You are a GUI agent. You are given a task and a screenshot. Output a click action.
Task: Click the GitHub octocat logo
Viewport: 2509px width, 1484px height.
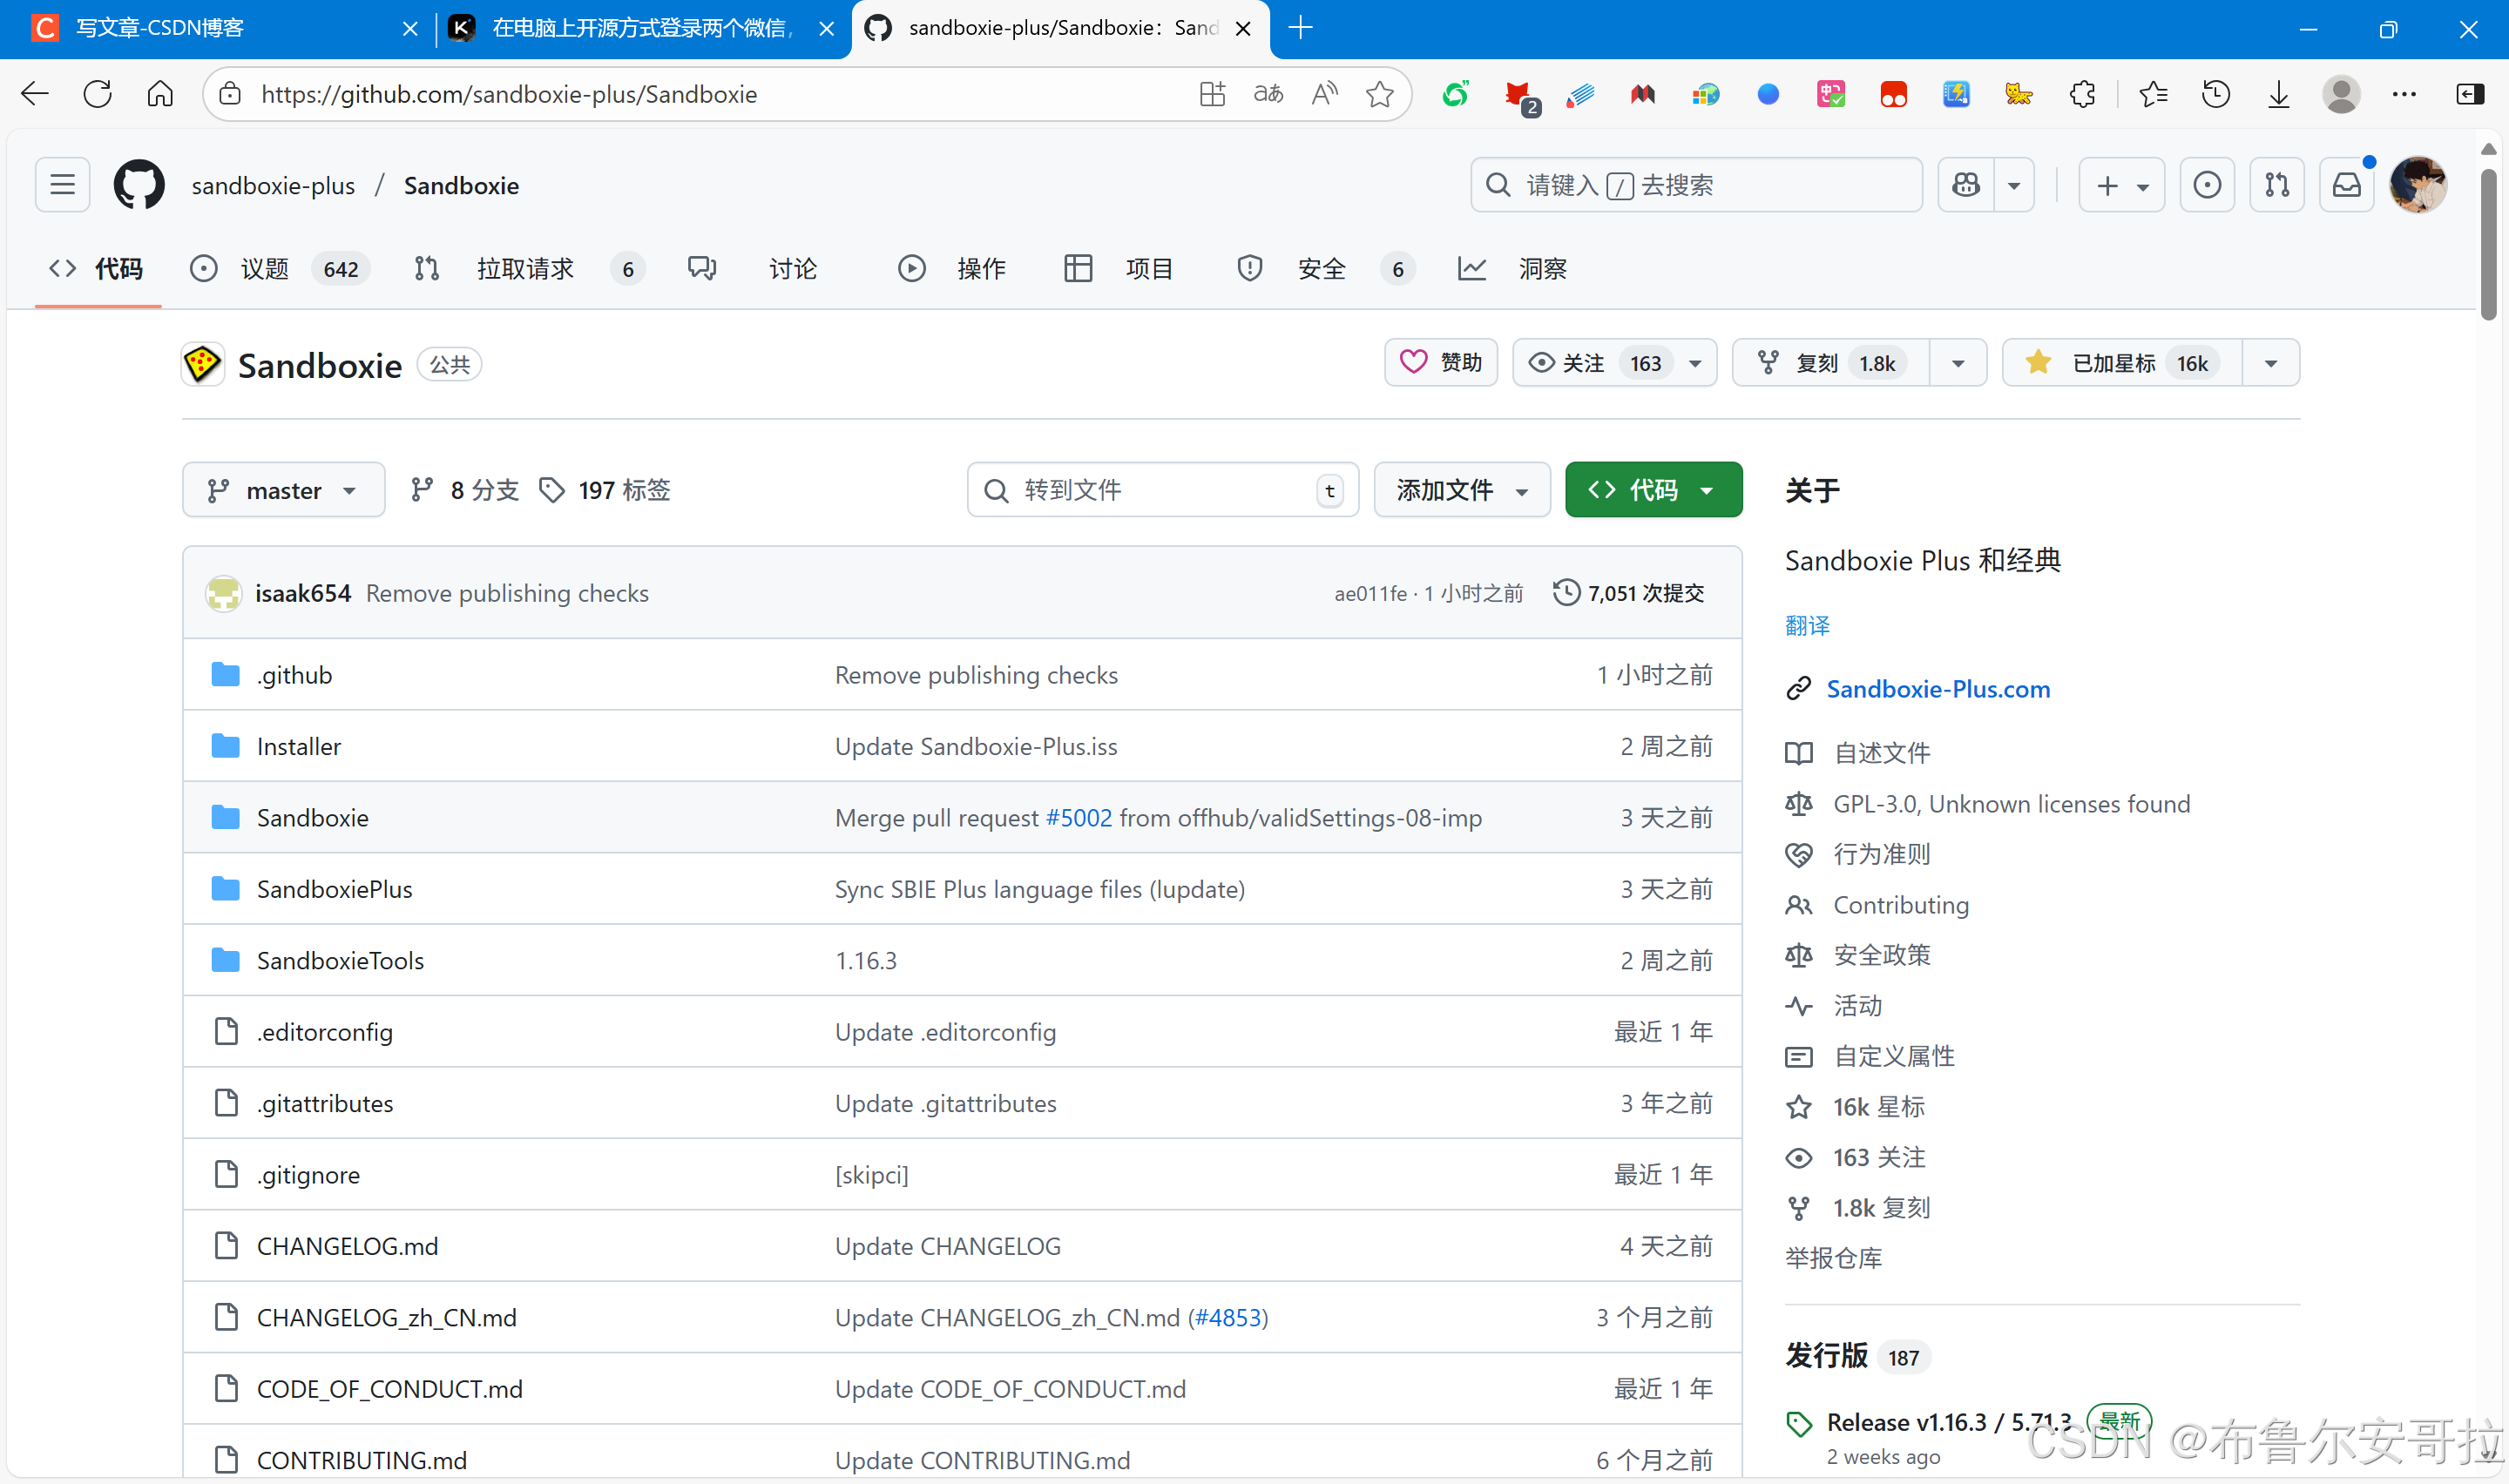(x=138, y=184)
